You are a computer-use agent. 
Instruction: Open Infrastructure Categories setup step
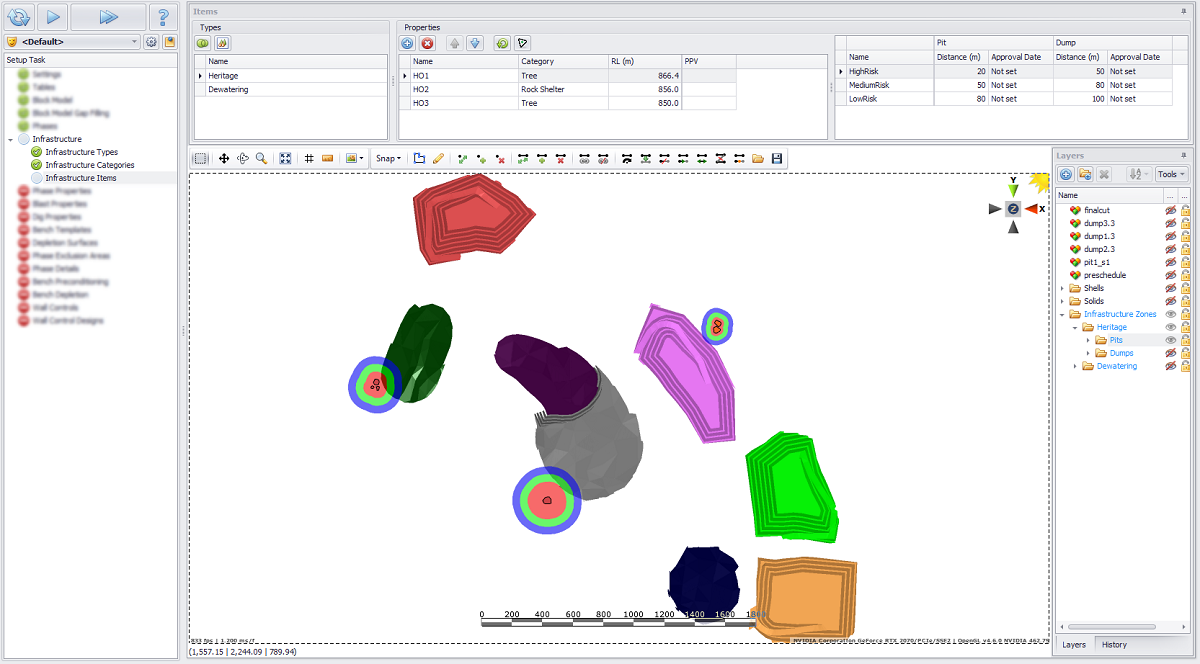coord(90,165)
